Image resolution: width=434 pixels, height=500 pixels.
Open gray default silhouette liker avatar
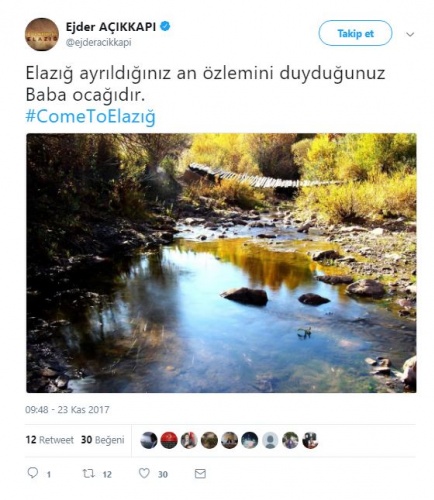coord(270,440)
